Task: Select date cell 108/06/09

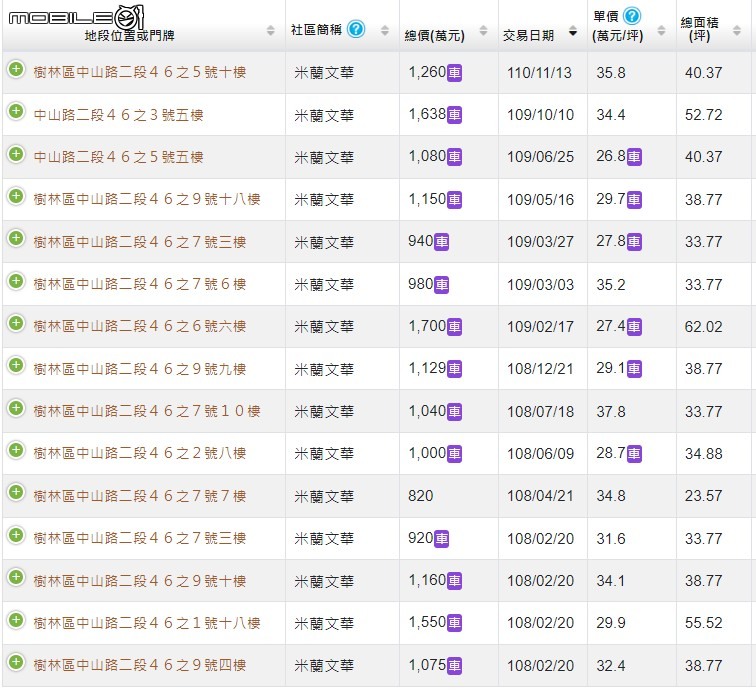Action: 540,454
